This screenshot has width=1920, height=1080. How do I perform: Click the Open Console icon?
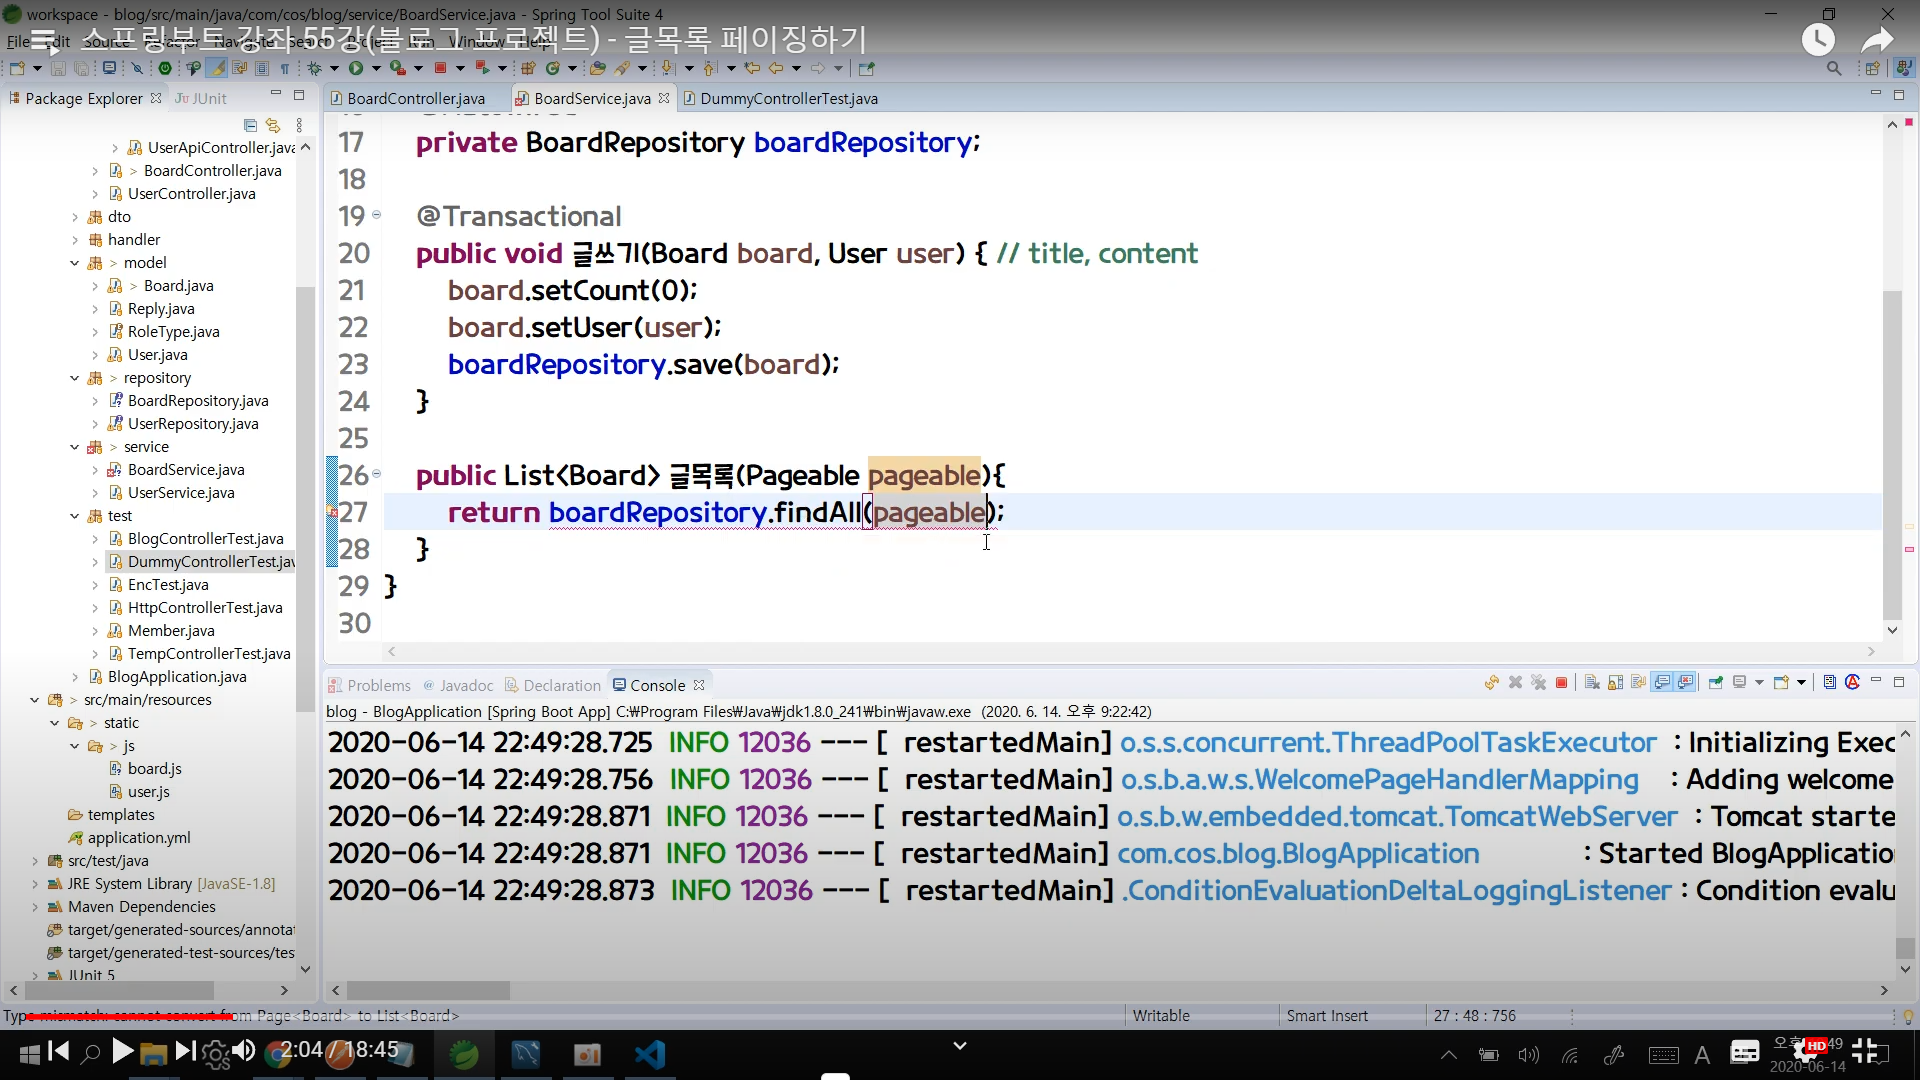pos(1781,683)
